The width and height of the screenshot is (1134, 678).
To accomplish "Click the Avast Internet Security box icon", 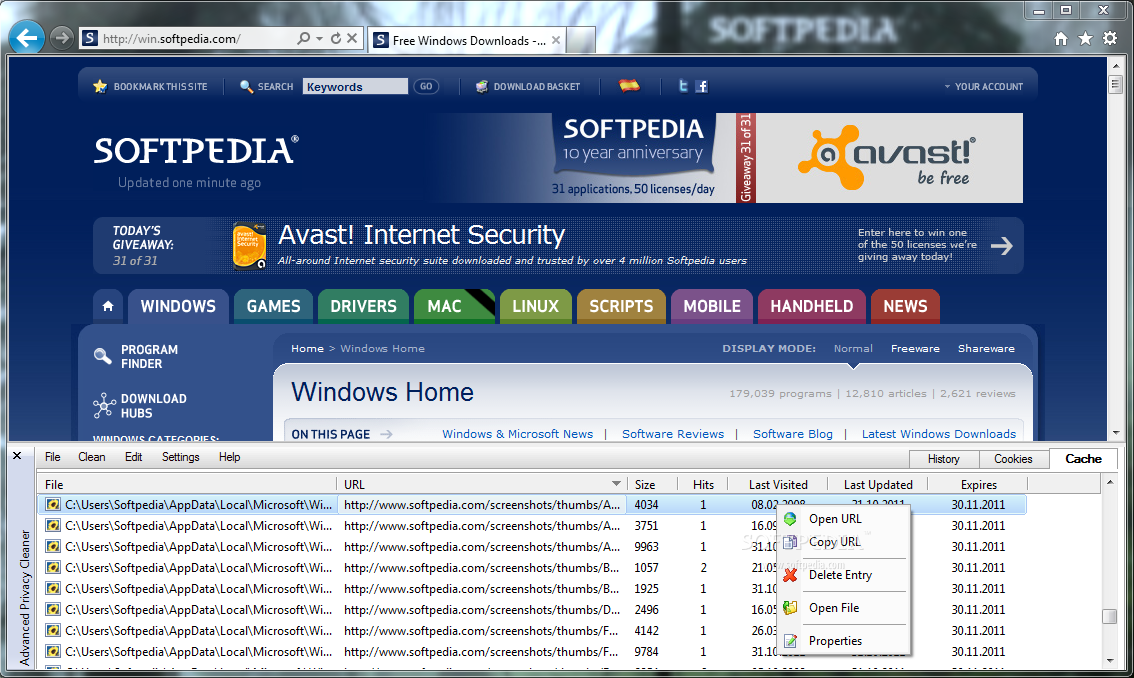I will click(x=249, y=246).
